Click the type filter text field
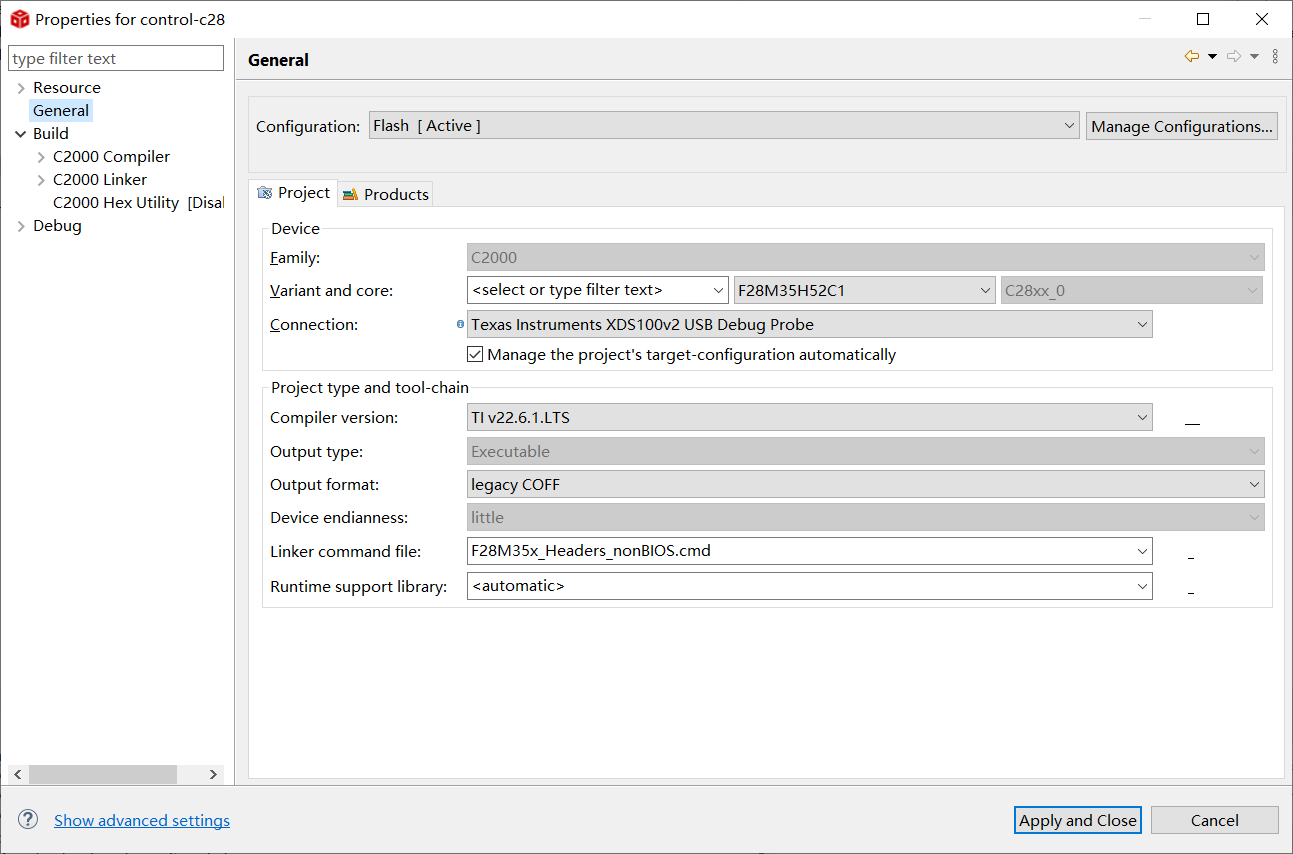This screenshot has height=854, width=1293. 116,59
